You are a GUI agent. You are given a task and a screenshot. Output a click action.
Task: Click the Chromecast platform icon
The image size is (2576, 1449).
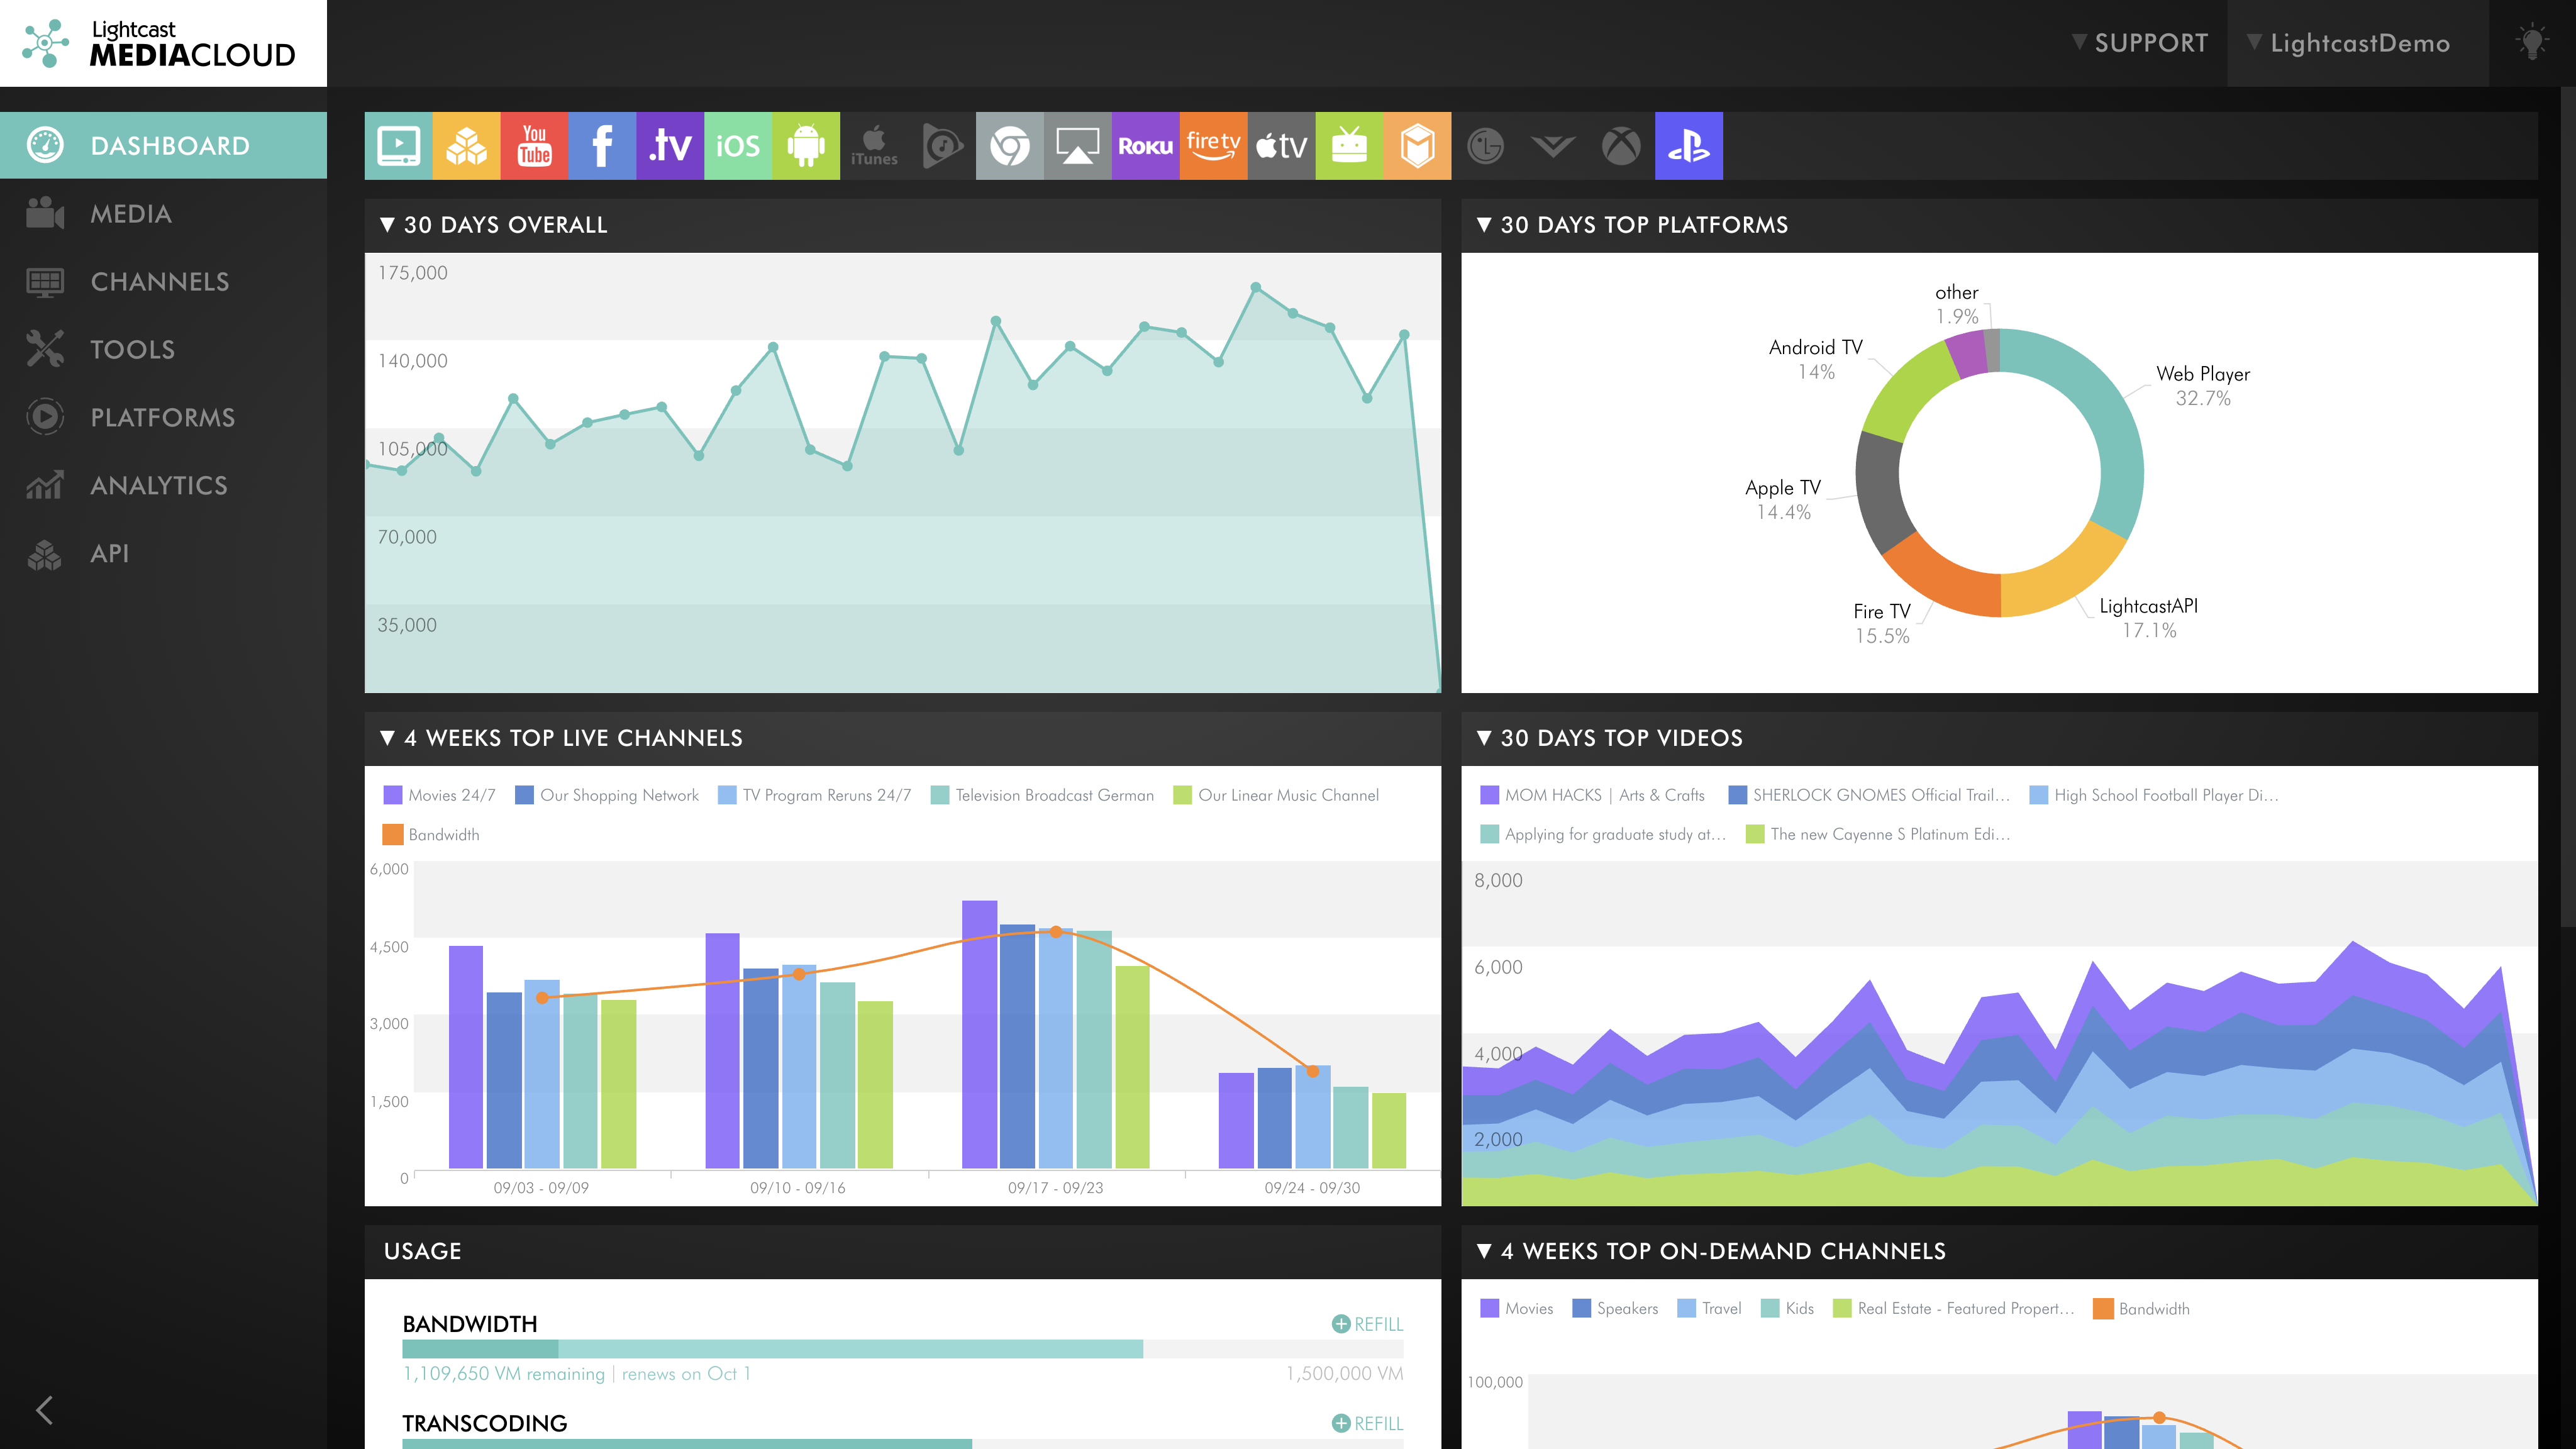click(1009, 146)
